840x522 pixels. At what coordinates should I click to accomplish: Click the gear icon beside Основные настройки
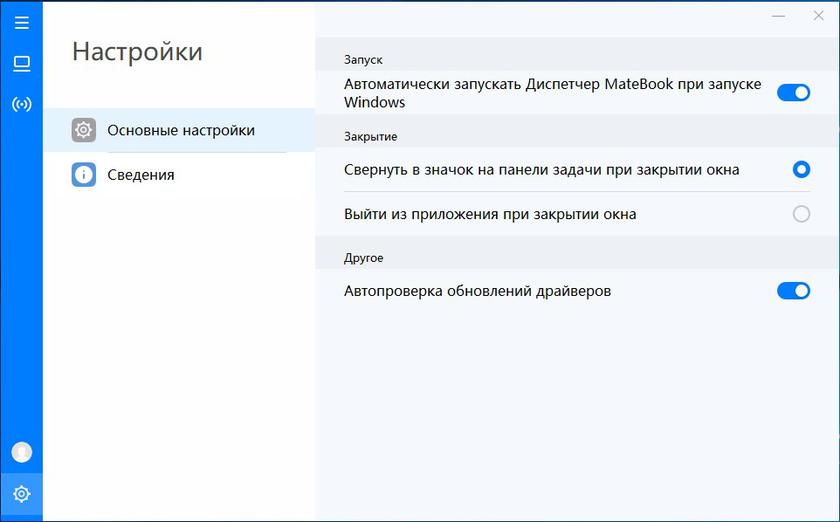(84, 130)
